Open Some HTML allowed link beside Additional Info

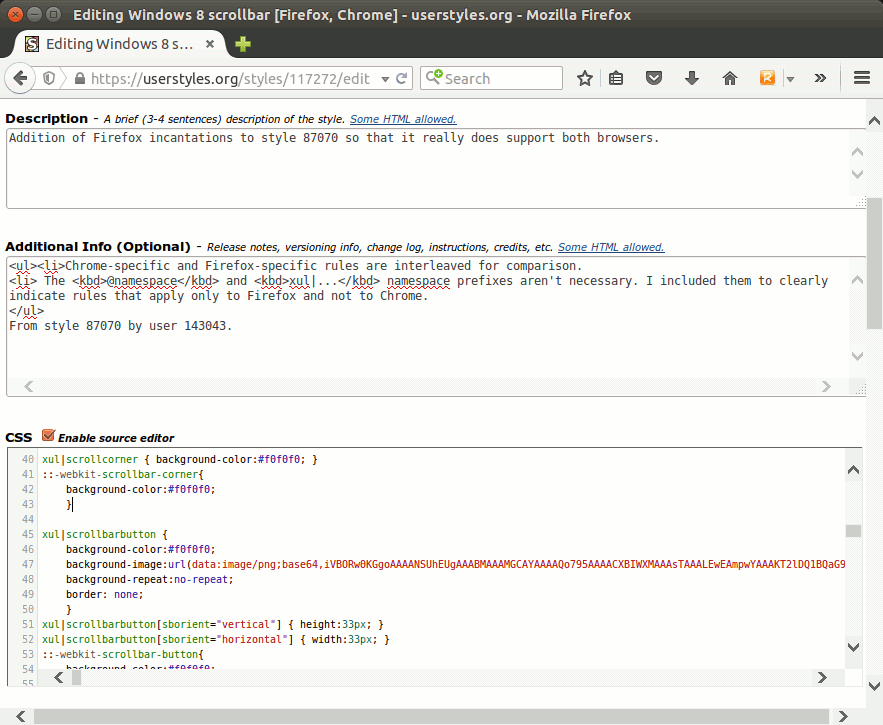[611, 247]
